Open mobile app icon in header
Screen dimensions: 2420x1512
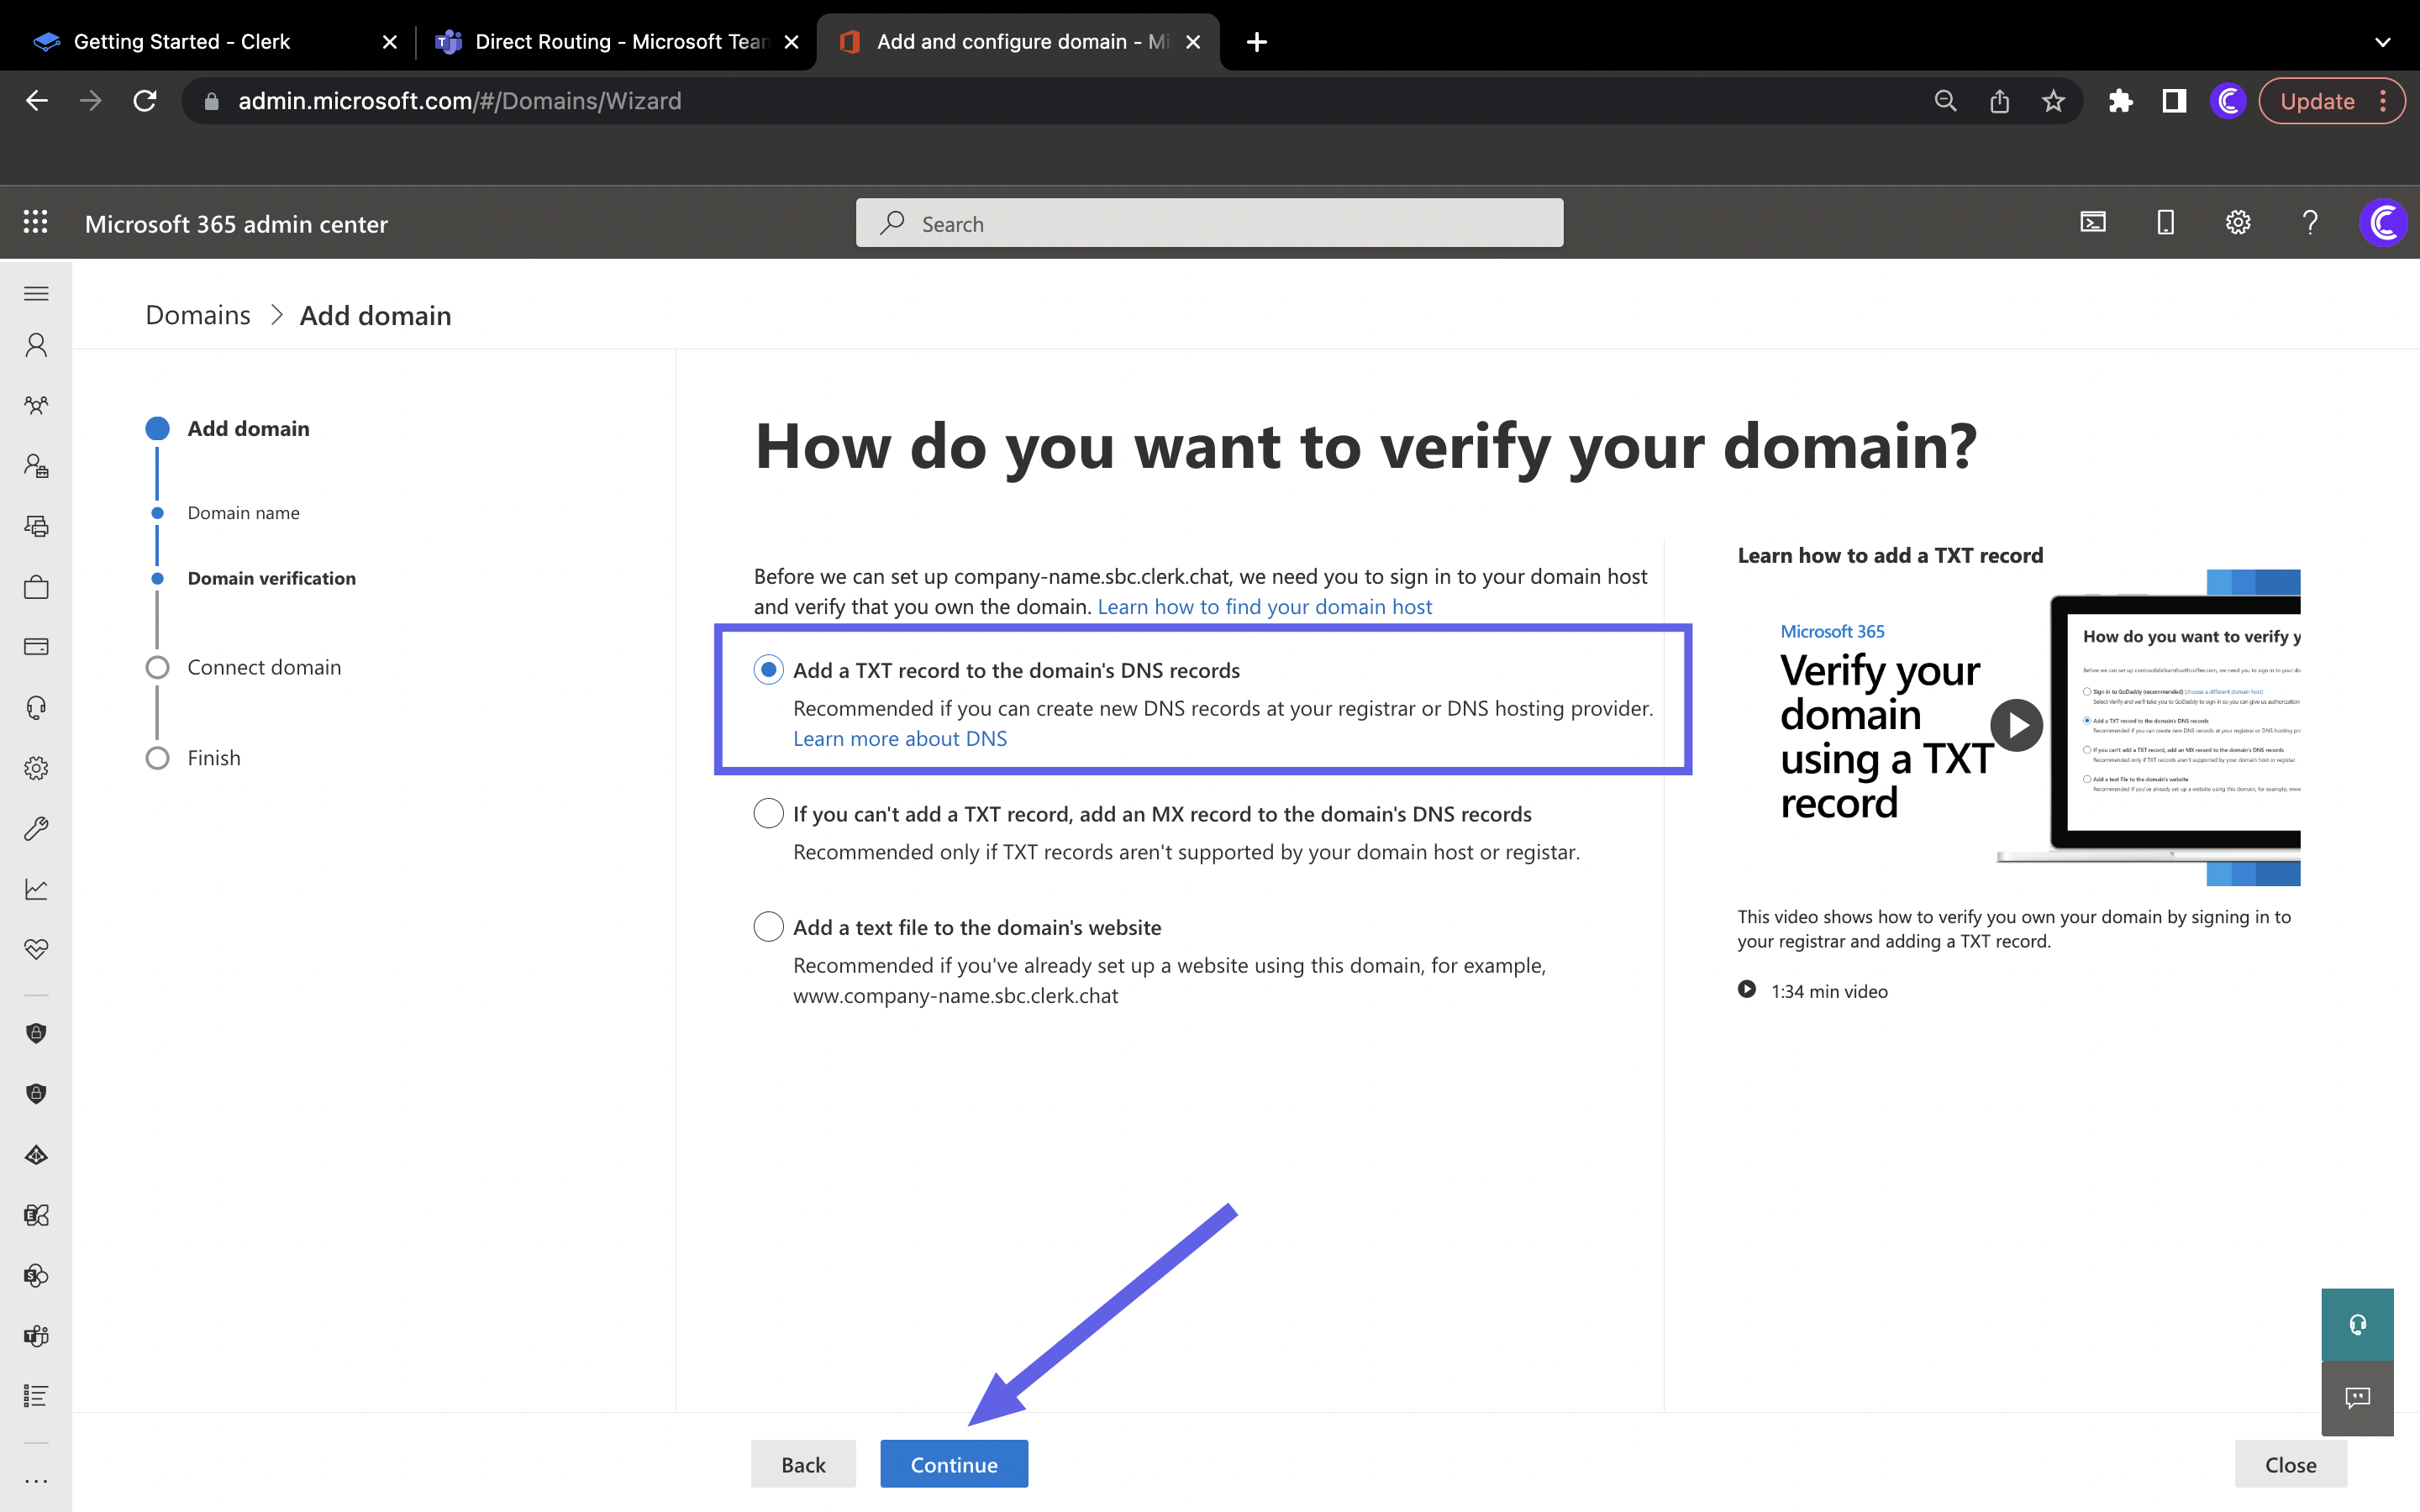coord(2165,222)
